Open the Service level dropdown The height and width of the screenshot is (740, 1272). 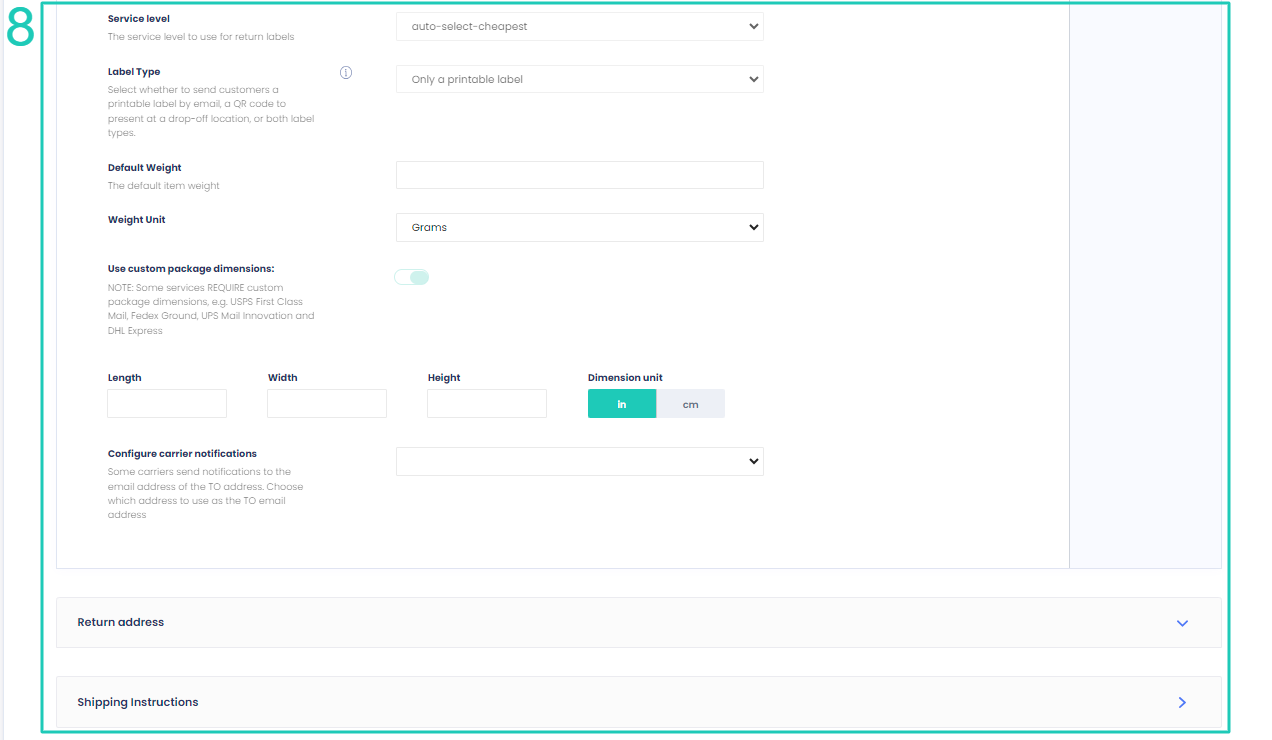coord(580,27)
